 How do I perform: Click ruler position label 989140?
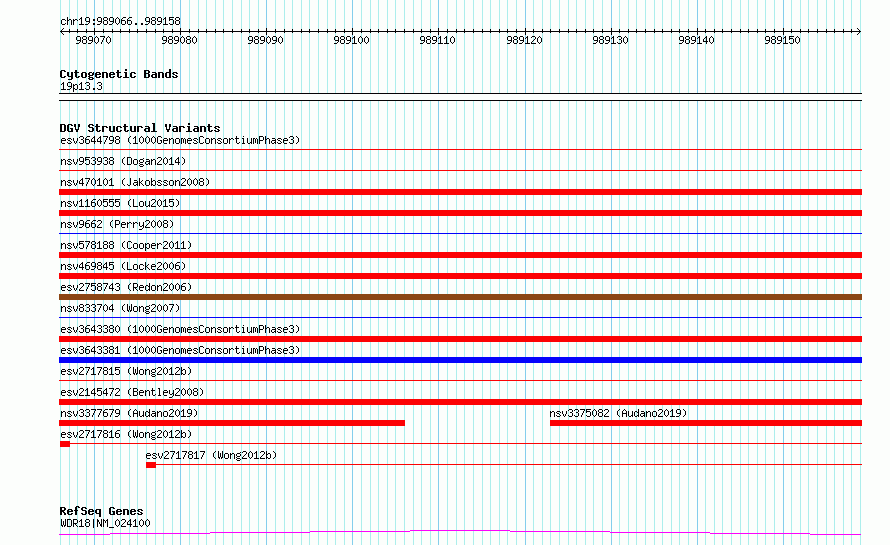point(696,40)
